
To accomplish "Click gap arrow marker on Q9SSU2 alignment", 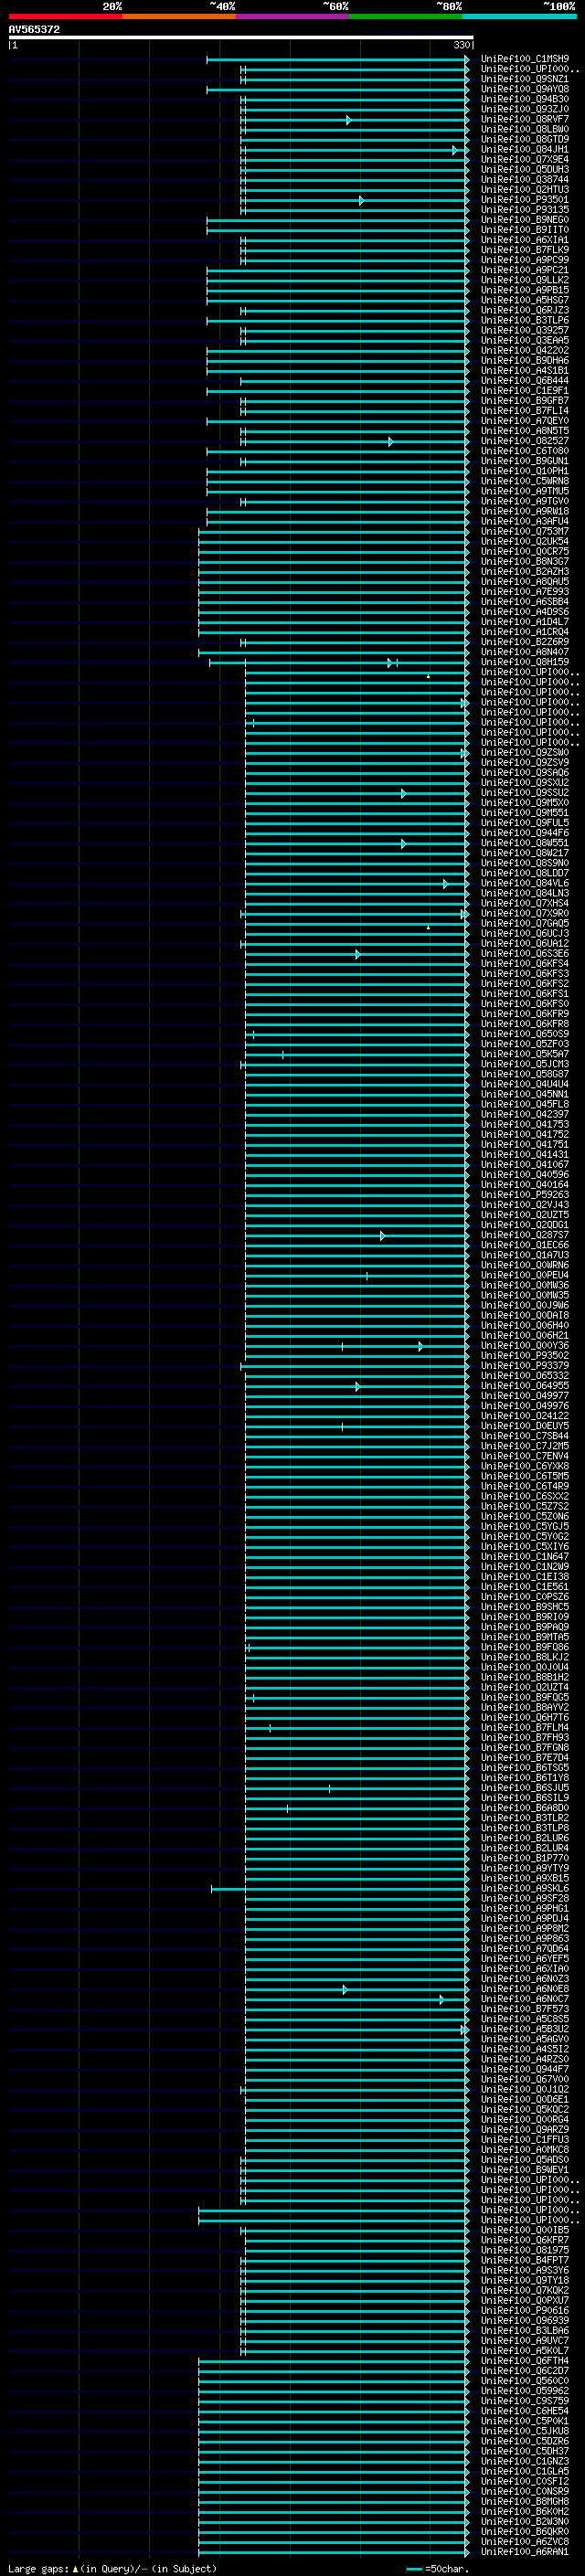I will pyautogui.click(x=403, y=794).
